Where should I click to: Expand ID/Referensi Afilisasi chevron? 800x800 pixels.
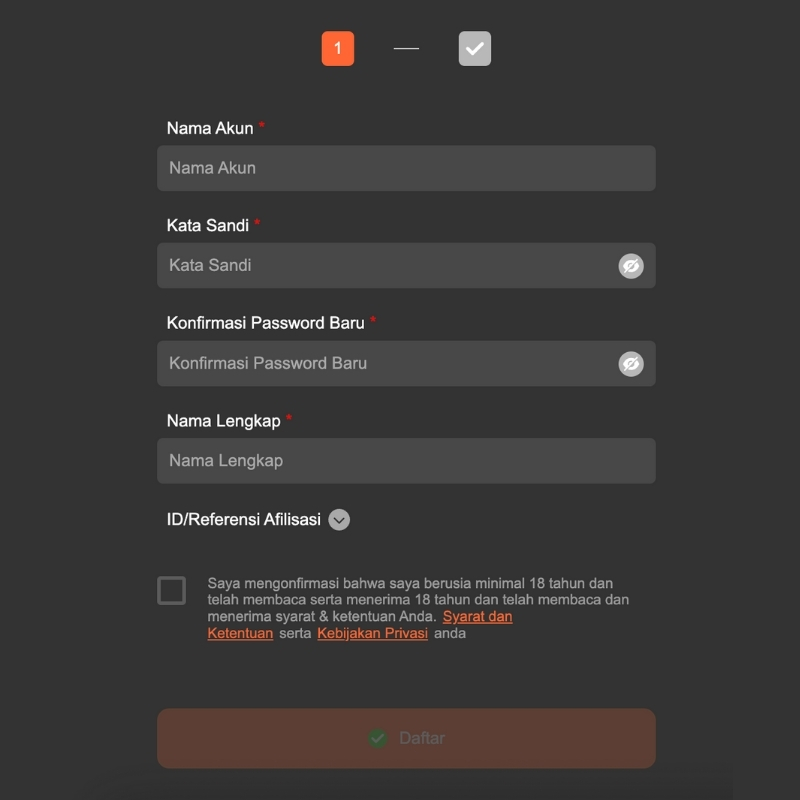click(x=339, y=520)
